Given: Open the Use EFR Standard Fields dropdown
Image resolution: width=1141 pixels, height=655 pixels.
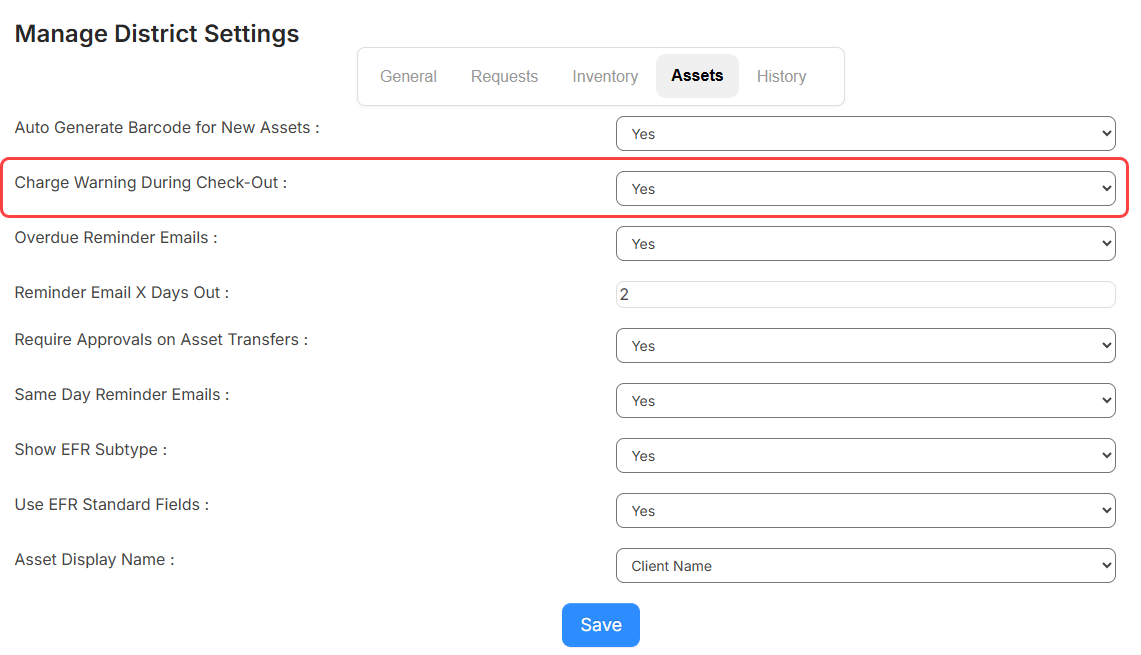Looking at the screenshot, I should [x=865, y=510].
